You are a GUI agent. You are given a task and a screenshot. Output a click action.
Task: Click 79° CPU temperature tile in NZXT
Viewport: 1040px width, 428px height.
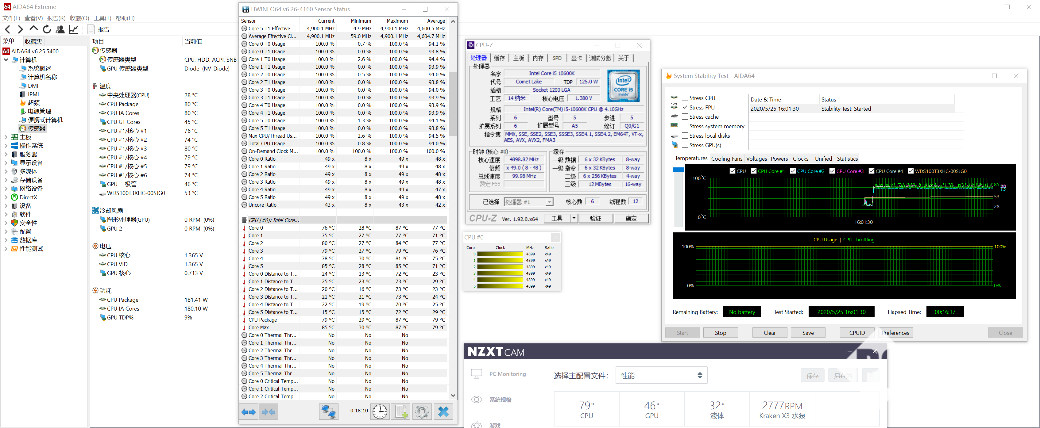[586, 409]
